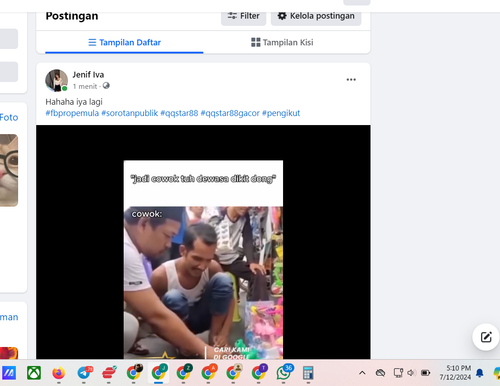Open Chrome window with tan person avatar

(x=233, y=373)
